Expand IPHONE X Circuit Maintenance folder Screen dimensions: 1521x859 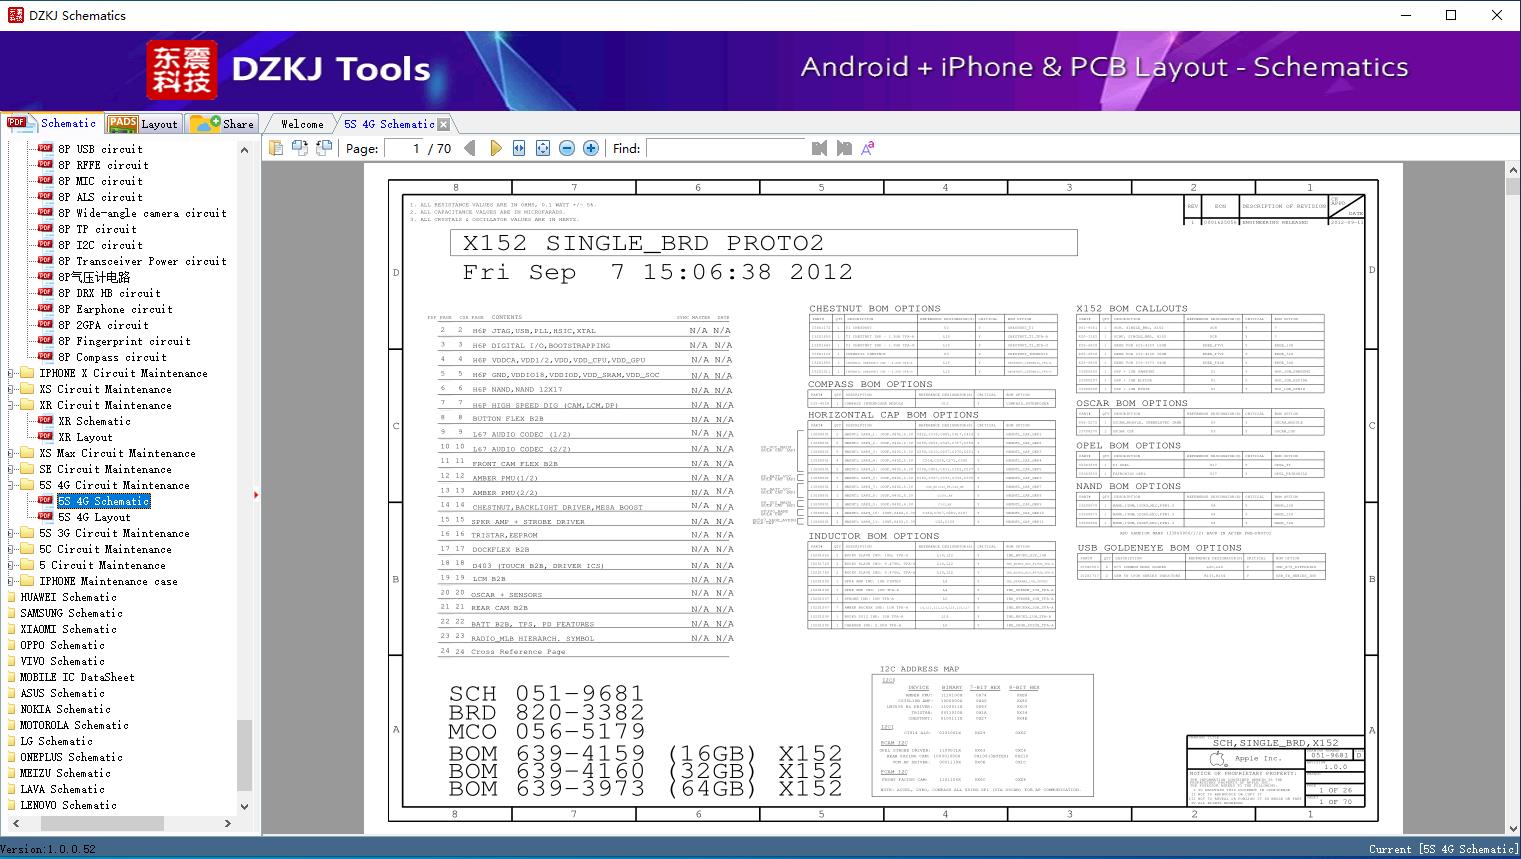point(11,373)
